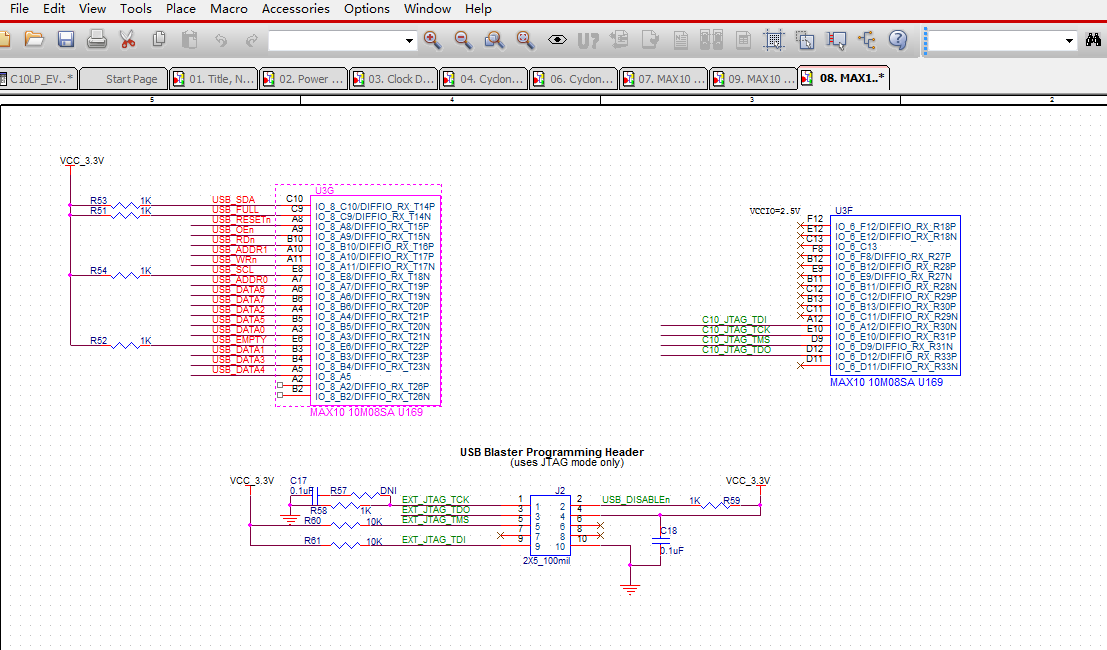Select the C10_JTAG_TDI net label
Viewport: 1107px width, 650px height.
coord(734,320)
